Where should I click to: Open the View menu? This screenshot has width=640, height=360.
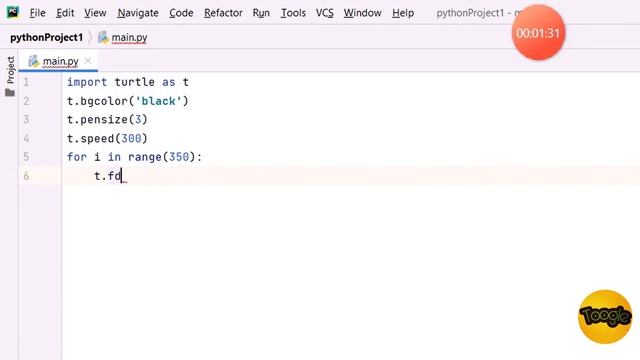point(95,13)
